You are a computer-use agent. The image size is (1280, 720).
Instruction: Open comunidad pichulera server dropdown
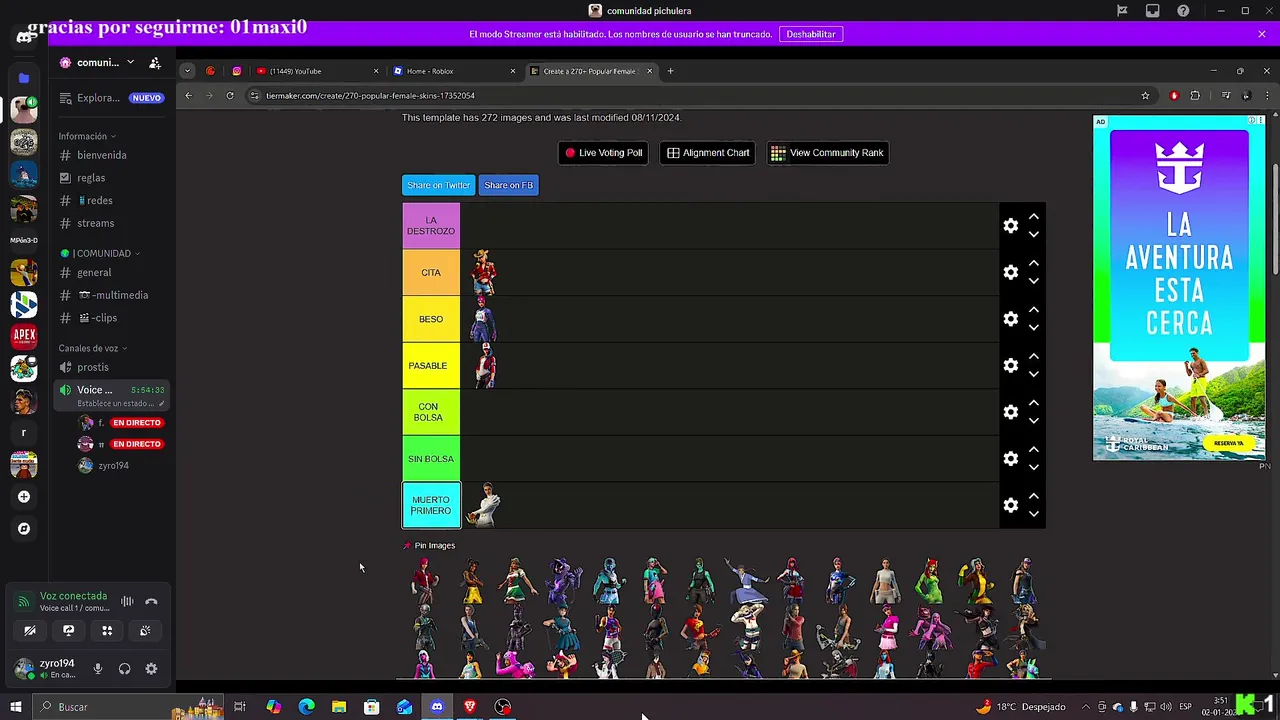tap(98, 62)
